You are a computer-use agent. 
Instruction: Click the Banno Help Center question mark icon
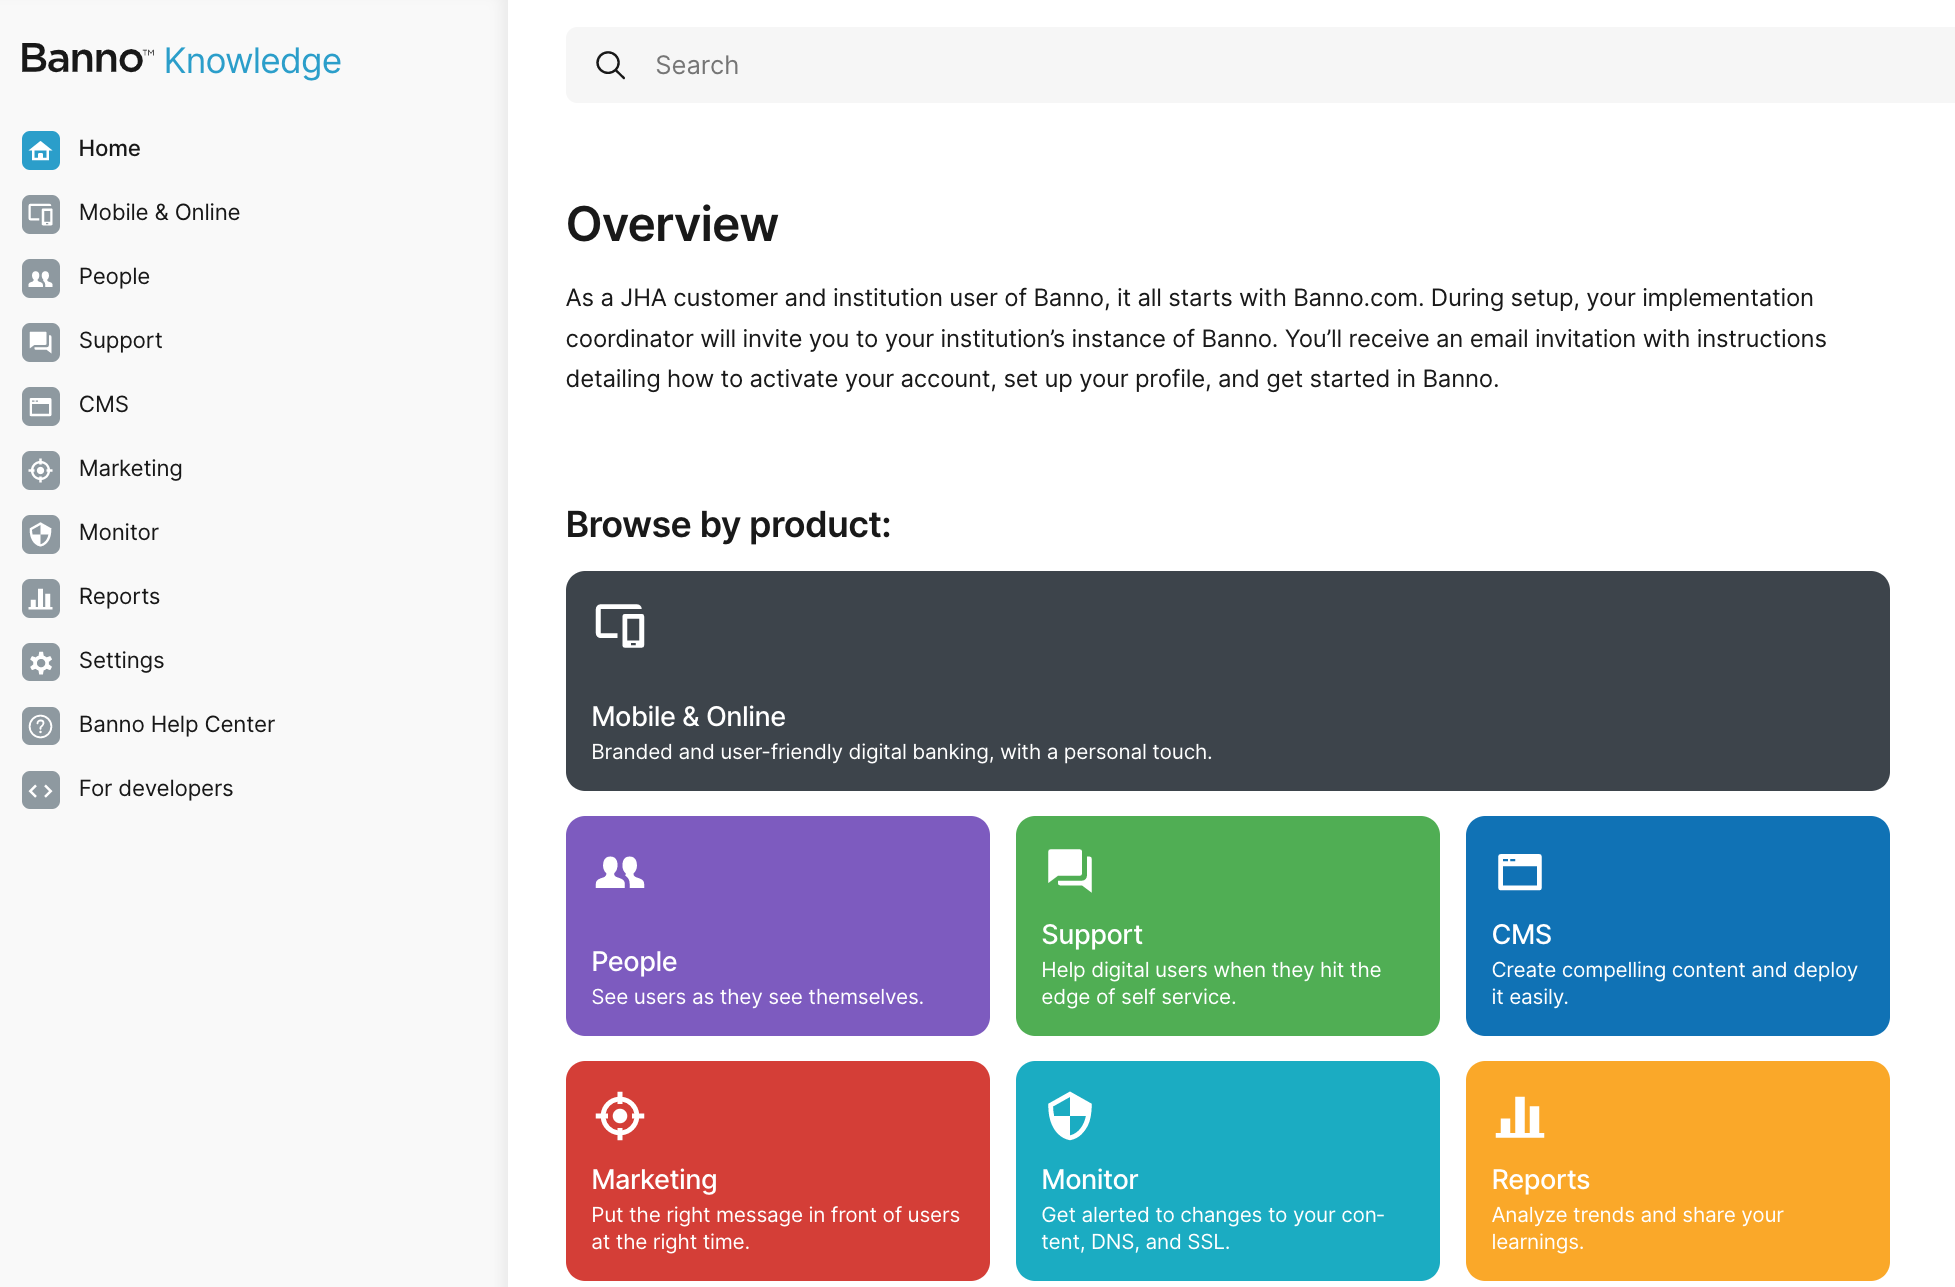coord(41,726)
